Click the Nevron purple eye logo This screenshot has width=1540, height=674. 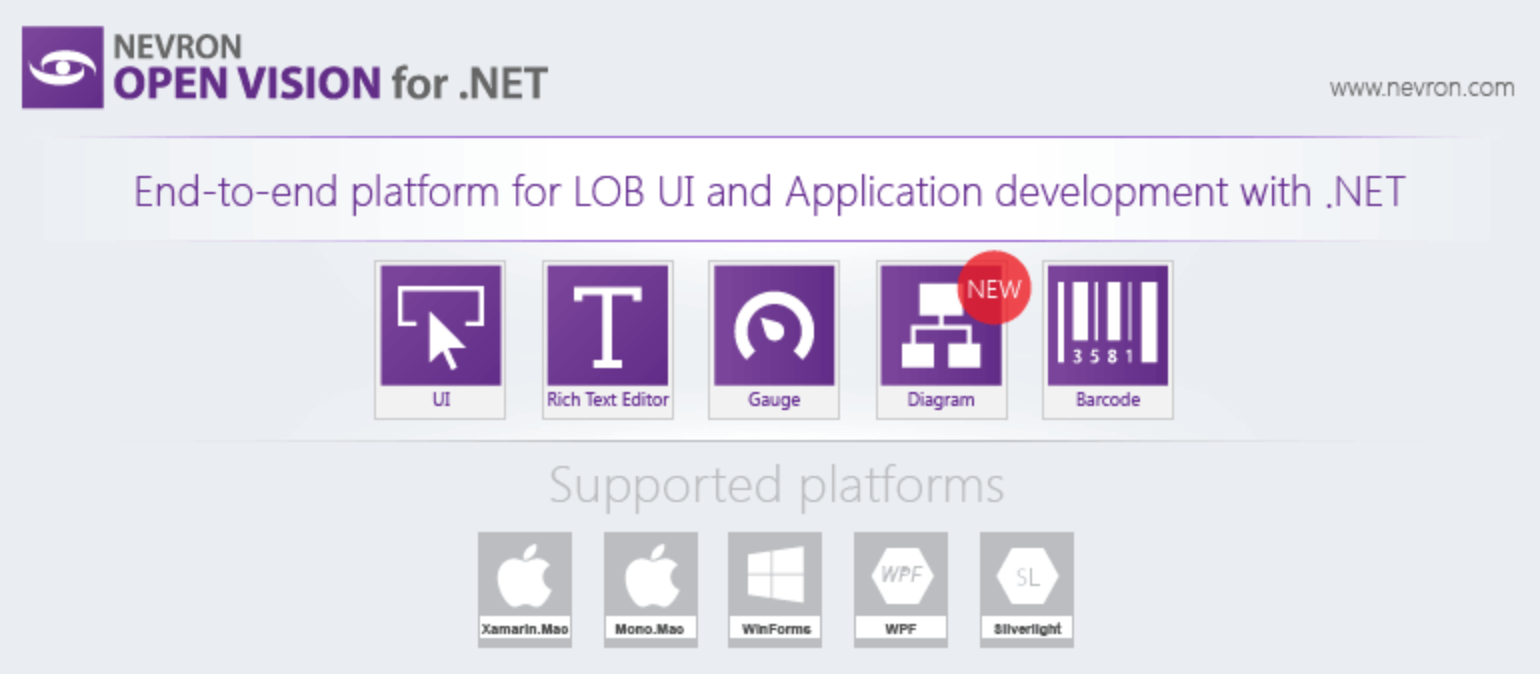tap(62, 67)
